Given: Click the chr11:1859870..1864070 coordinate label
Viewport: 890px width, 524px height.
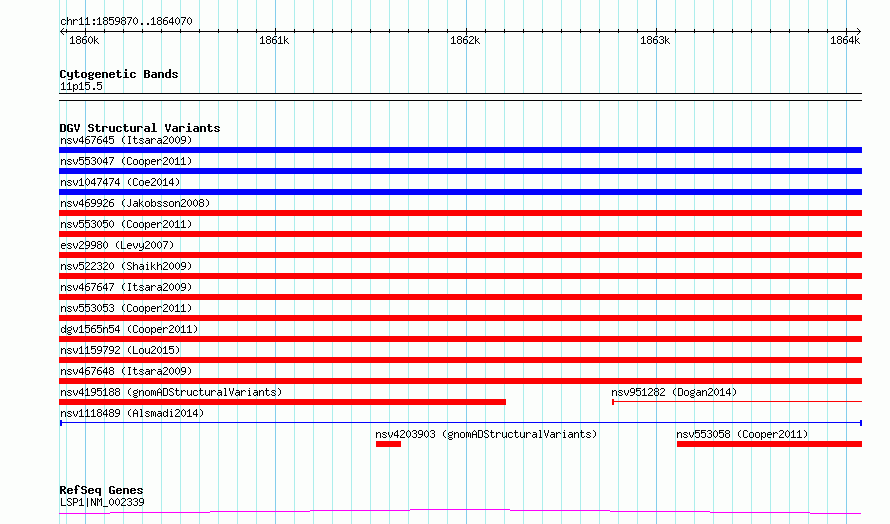Looking at the screenshot, I should (x=126, y=21).
